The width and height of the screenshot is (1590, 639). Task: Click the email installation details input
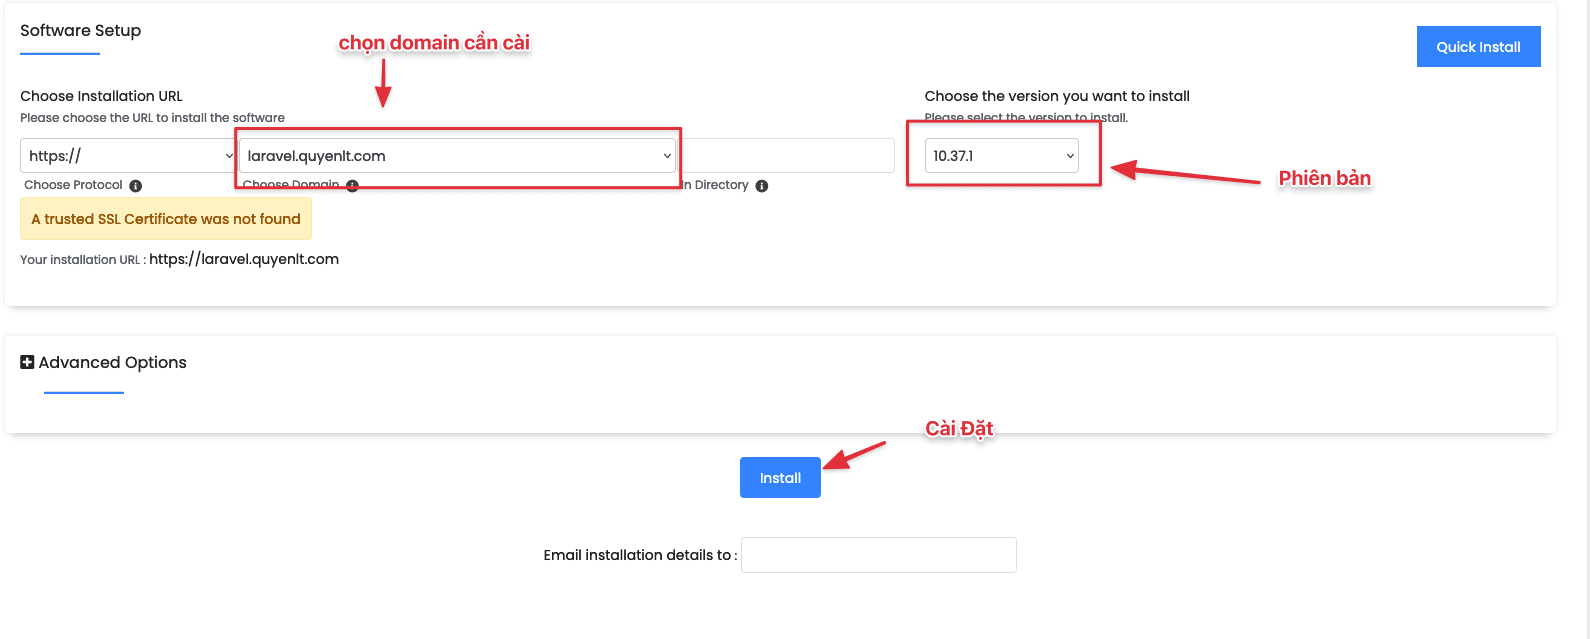pyautogui.click(x=878, y=555)
